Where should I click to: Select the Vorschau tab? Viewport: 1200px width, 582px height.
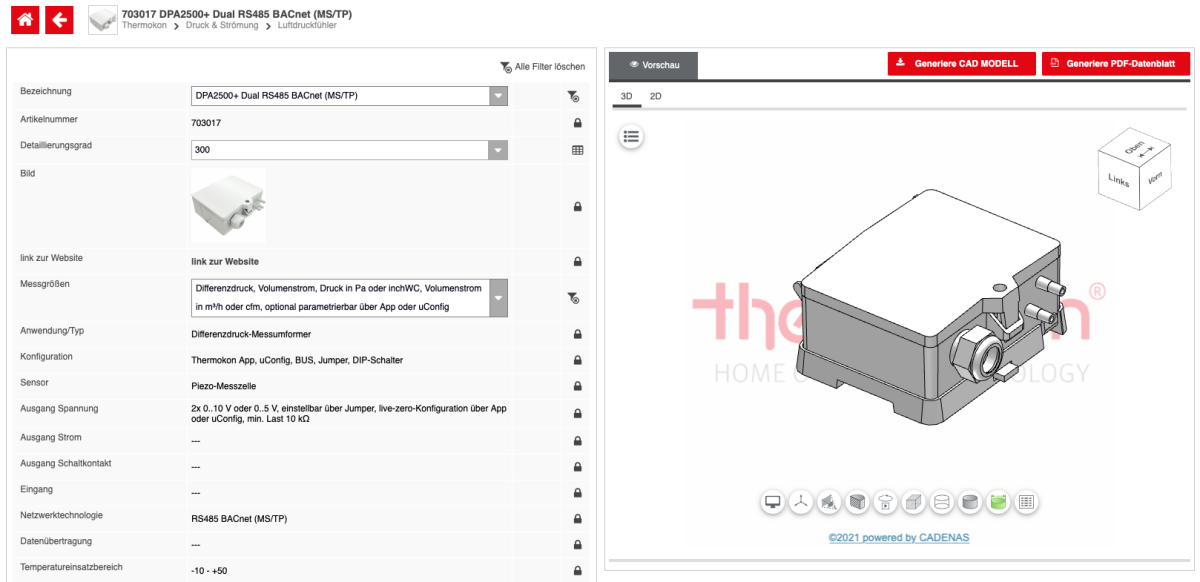click(654, 65)
